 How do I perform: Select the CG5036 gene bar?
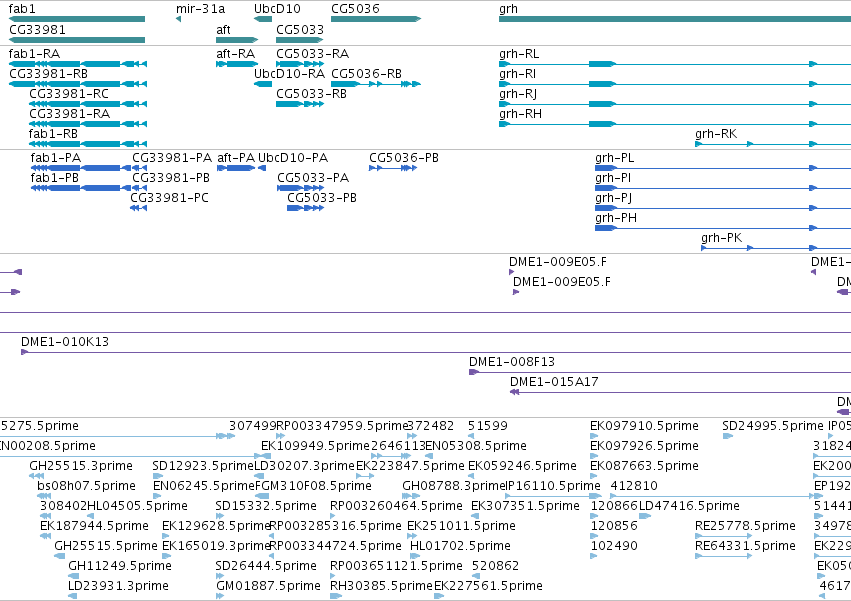pos(376,19)
